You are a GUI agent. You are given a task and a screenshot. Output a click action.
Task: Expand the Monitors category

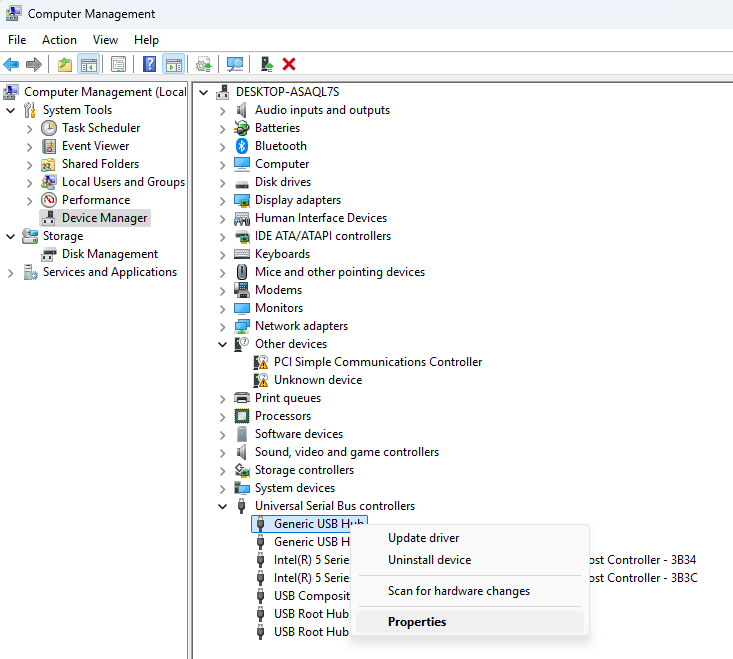[223, 308]
